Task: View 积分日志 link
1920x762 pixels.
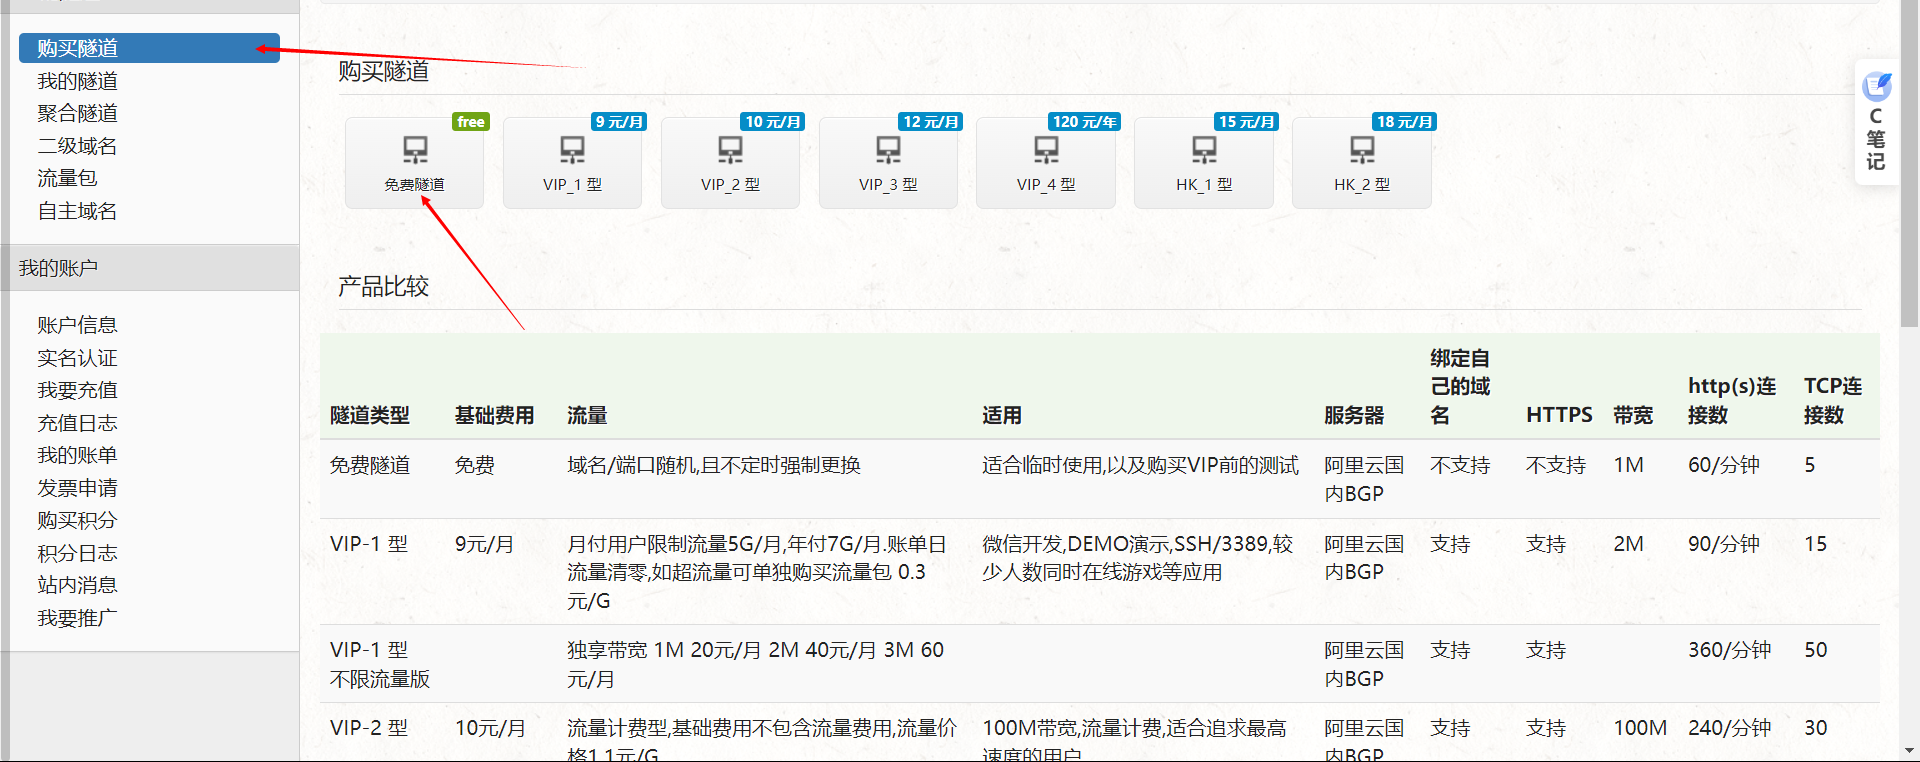Action: coord(78,553)
